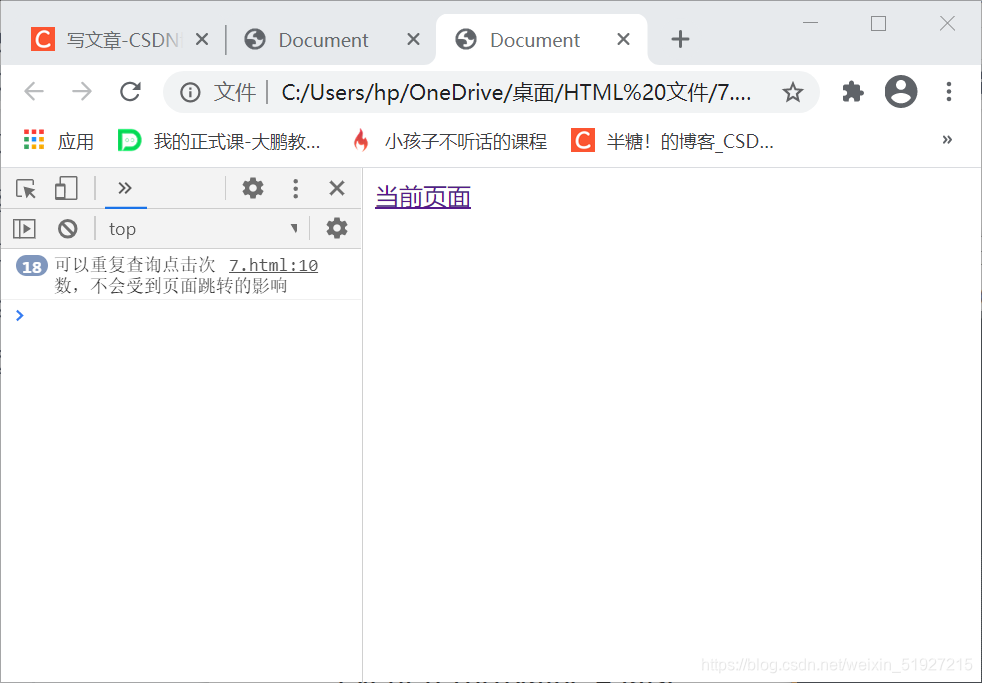Expand hidden DevTools panels with the chevron
982x683 pixels.
(x=125, y=188)
